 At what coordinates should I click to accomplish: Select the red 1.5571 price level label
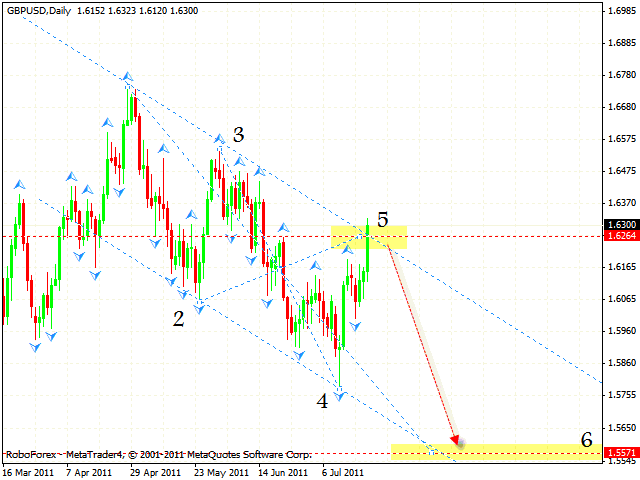tap(622, 453)
